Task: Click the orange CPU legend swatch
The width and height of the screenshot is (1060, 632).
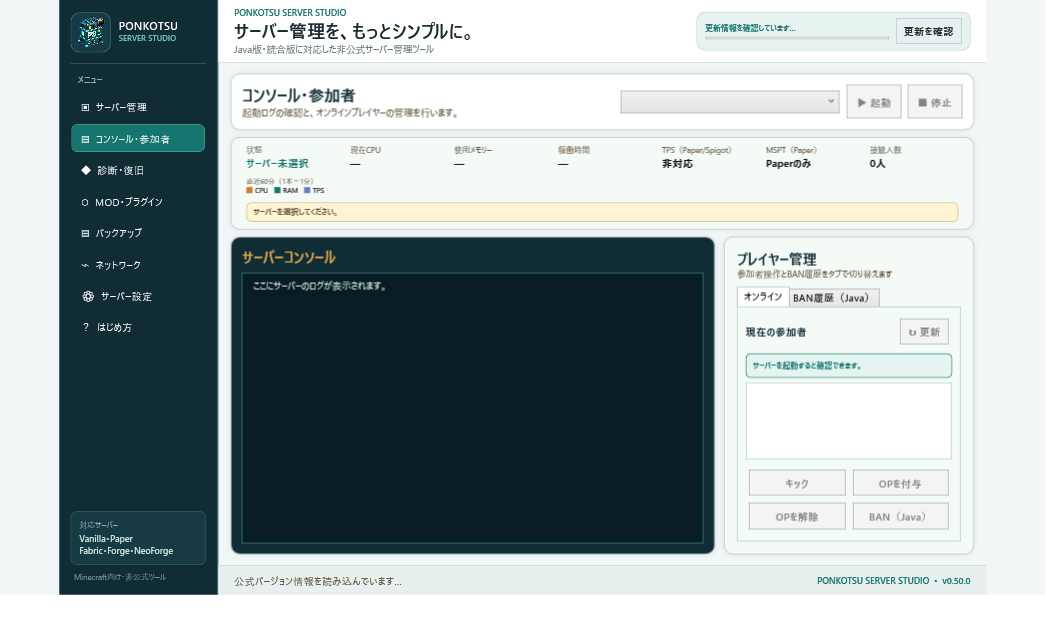Action: pyautogui.click(x=249, y=191)
